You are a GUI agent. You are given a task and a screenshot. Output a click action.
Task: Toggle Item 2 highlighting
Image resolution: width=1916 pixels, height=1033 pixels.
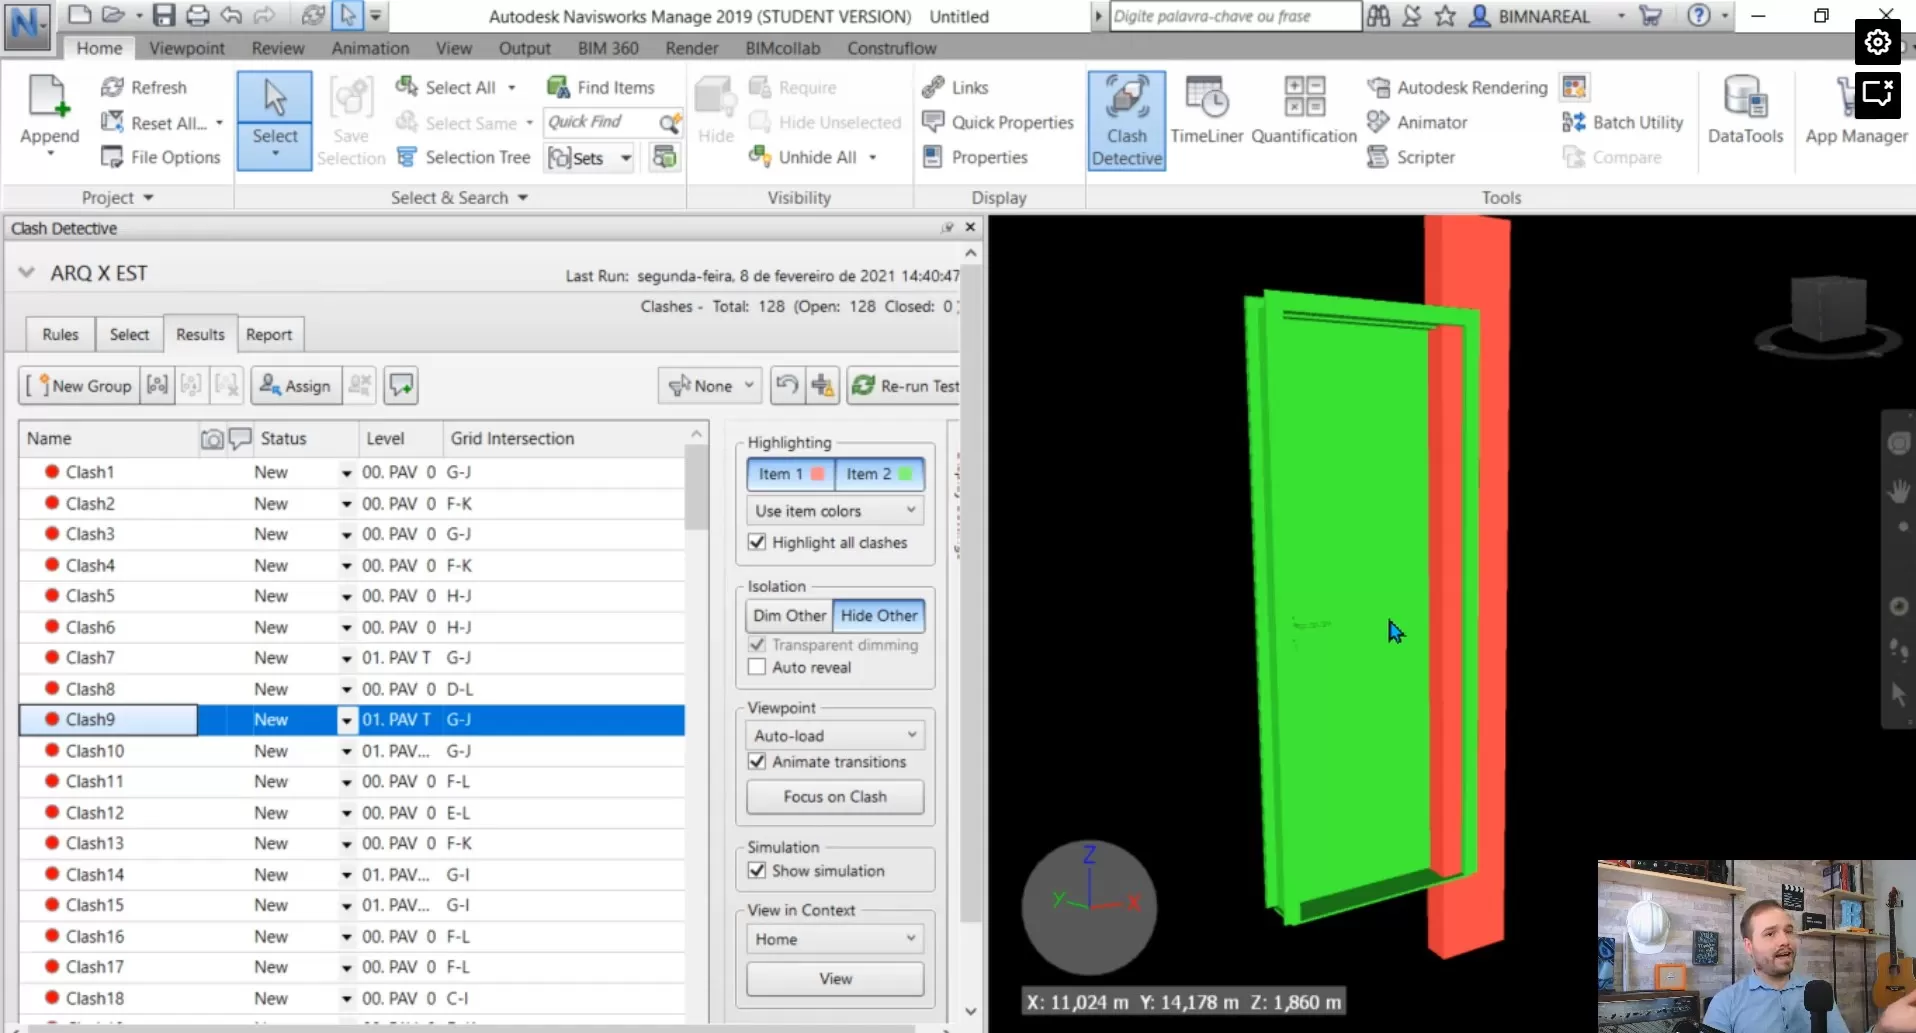[879, 474]
